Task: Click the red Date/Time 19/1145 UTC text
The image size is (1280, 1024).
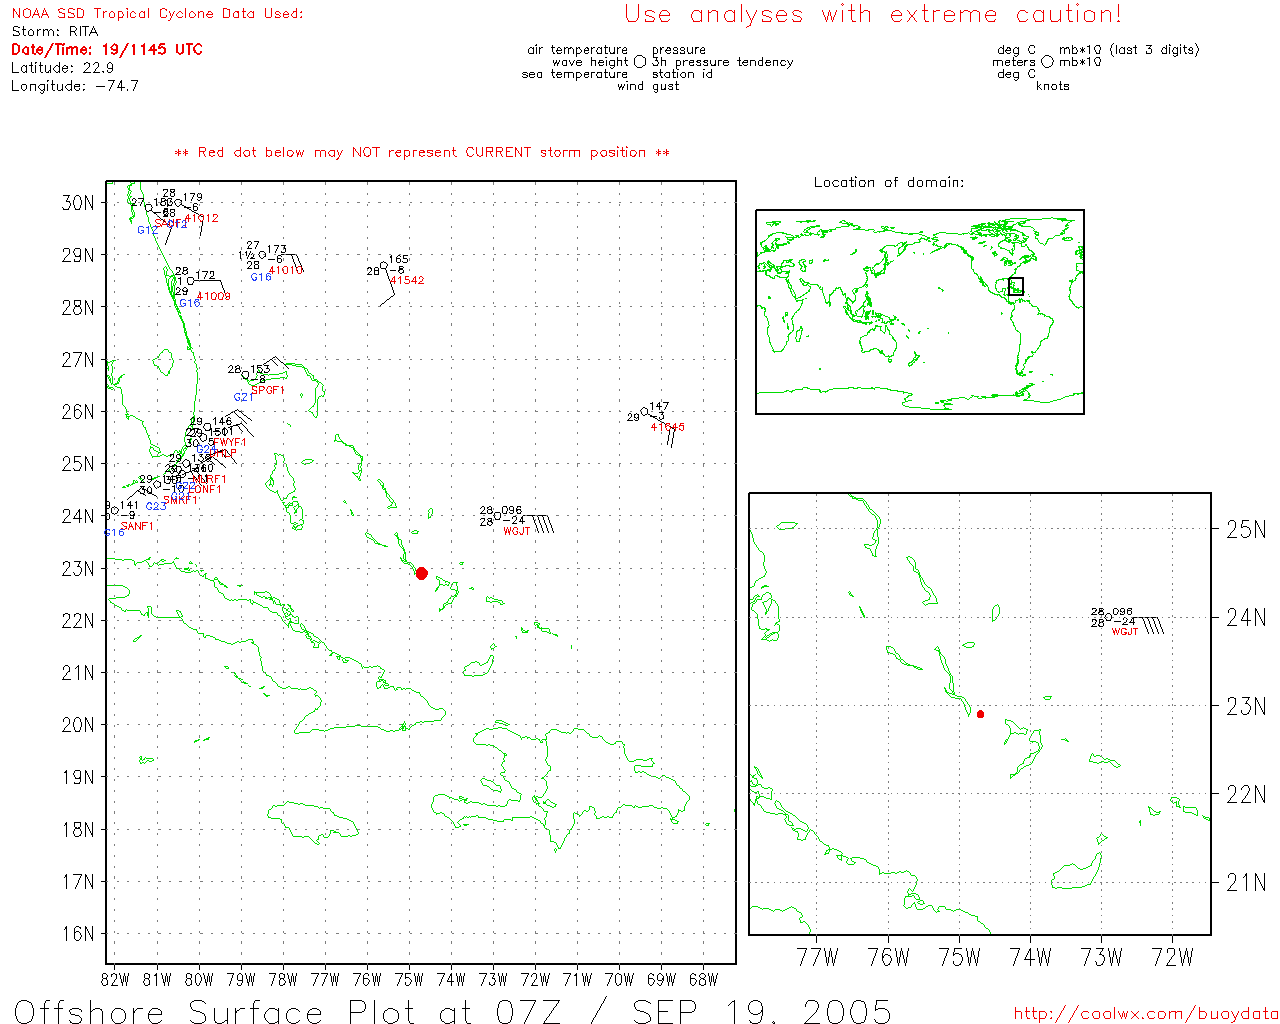Action: [107, 49]
